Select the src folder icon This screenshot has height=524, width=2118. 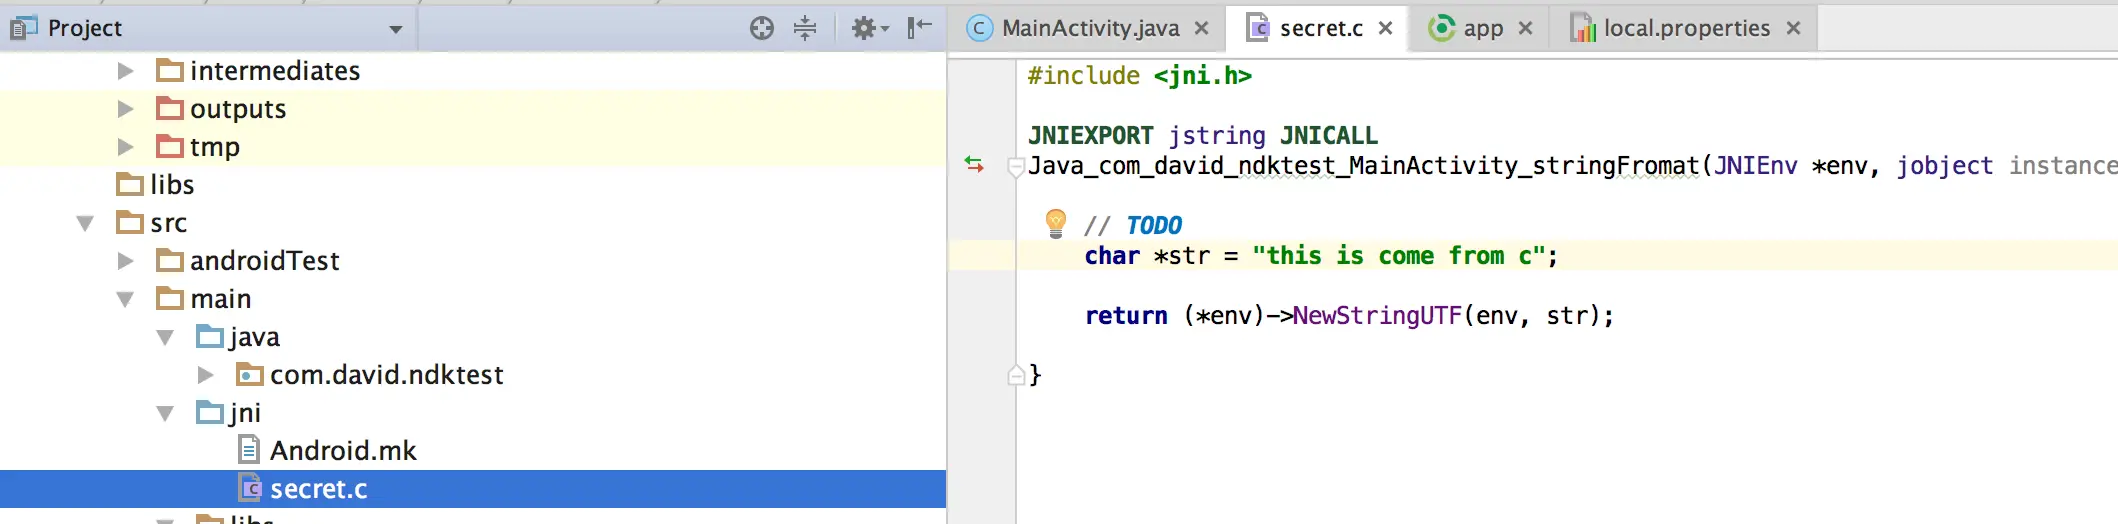pyautogui.click(x=130, y=222)
